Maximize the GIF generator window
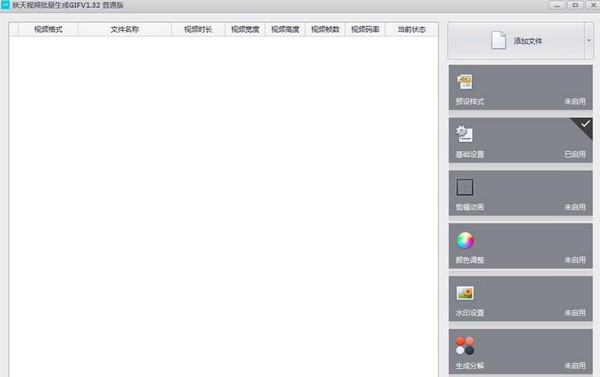Image resolution: width=600 pixels, height=377 pixels. pyautogui.click(x=575, y=5)
